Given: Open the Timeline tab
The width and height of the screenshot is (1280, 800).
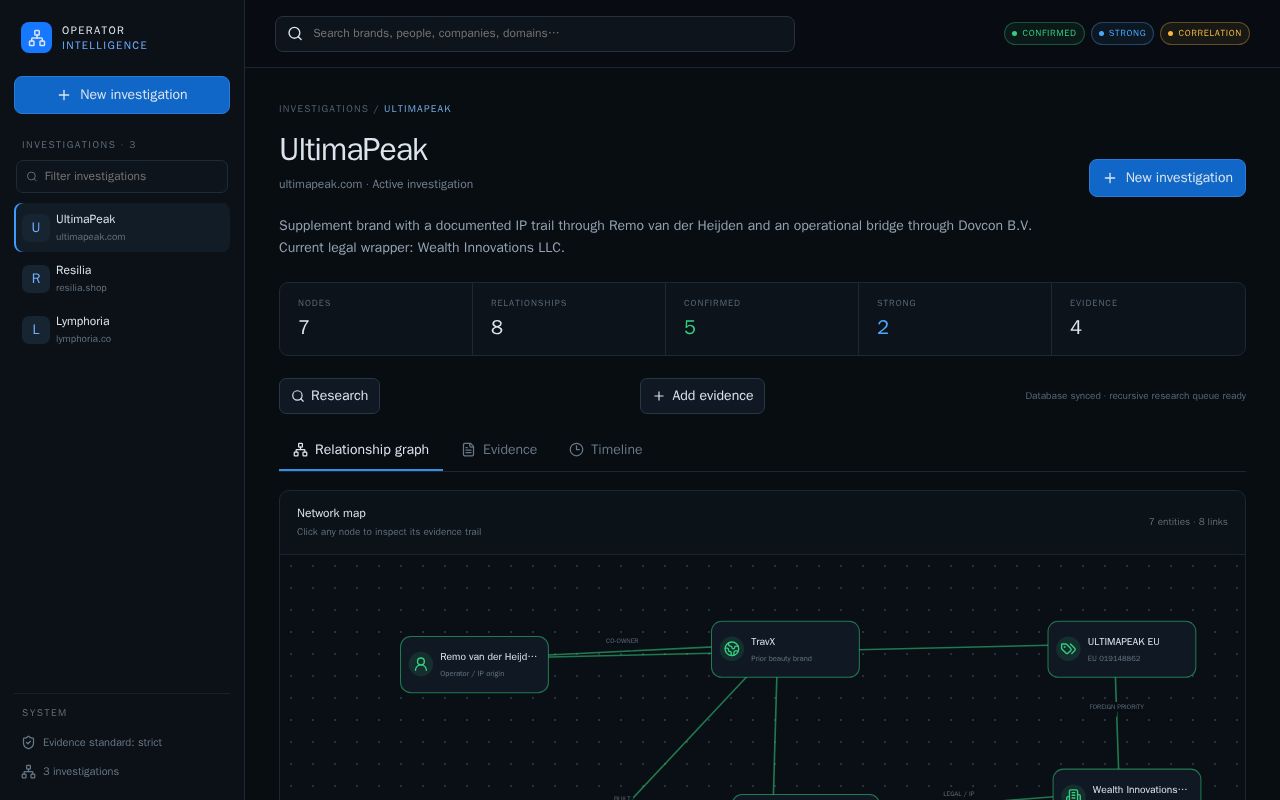Looking at the screenshot, I should pyautogui.click(x=606, y=450).
